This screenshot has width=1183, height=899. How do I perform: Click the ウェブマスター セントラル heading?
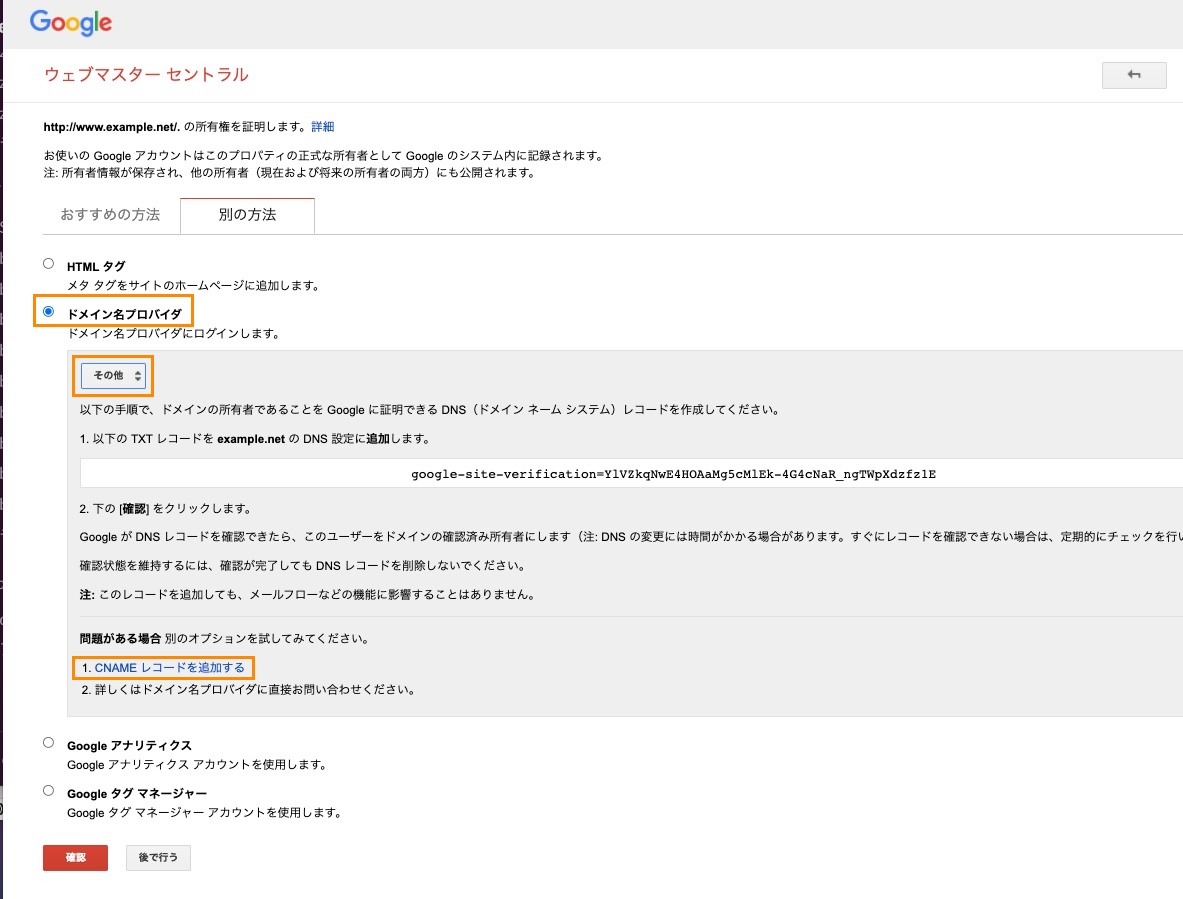pyautogui.click(x=146, y=75)
